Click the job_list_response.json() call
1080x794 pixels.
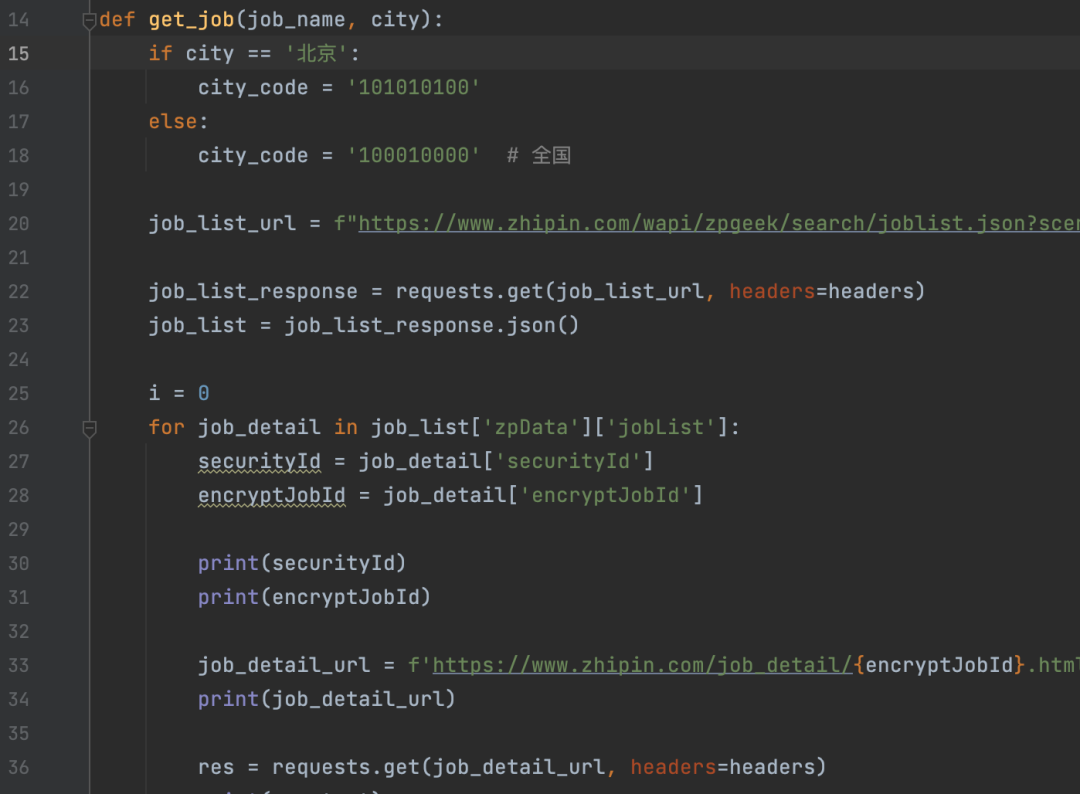[x=432, y=325]
